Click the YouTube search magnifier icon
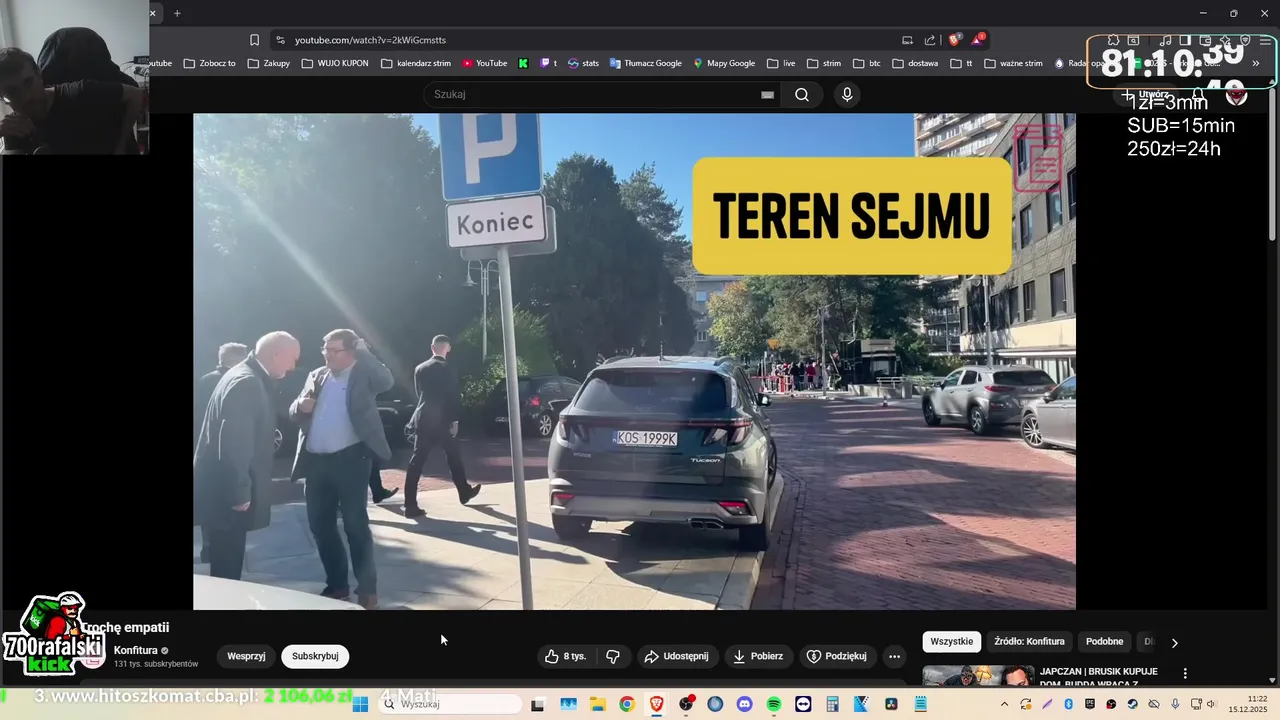 pyautogui.click(x=802, y=94)
